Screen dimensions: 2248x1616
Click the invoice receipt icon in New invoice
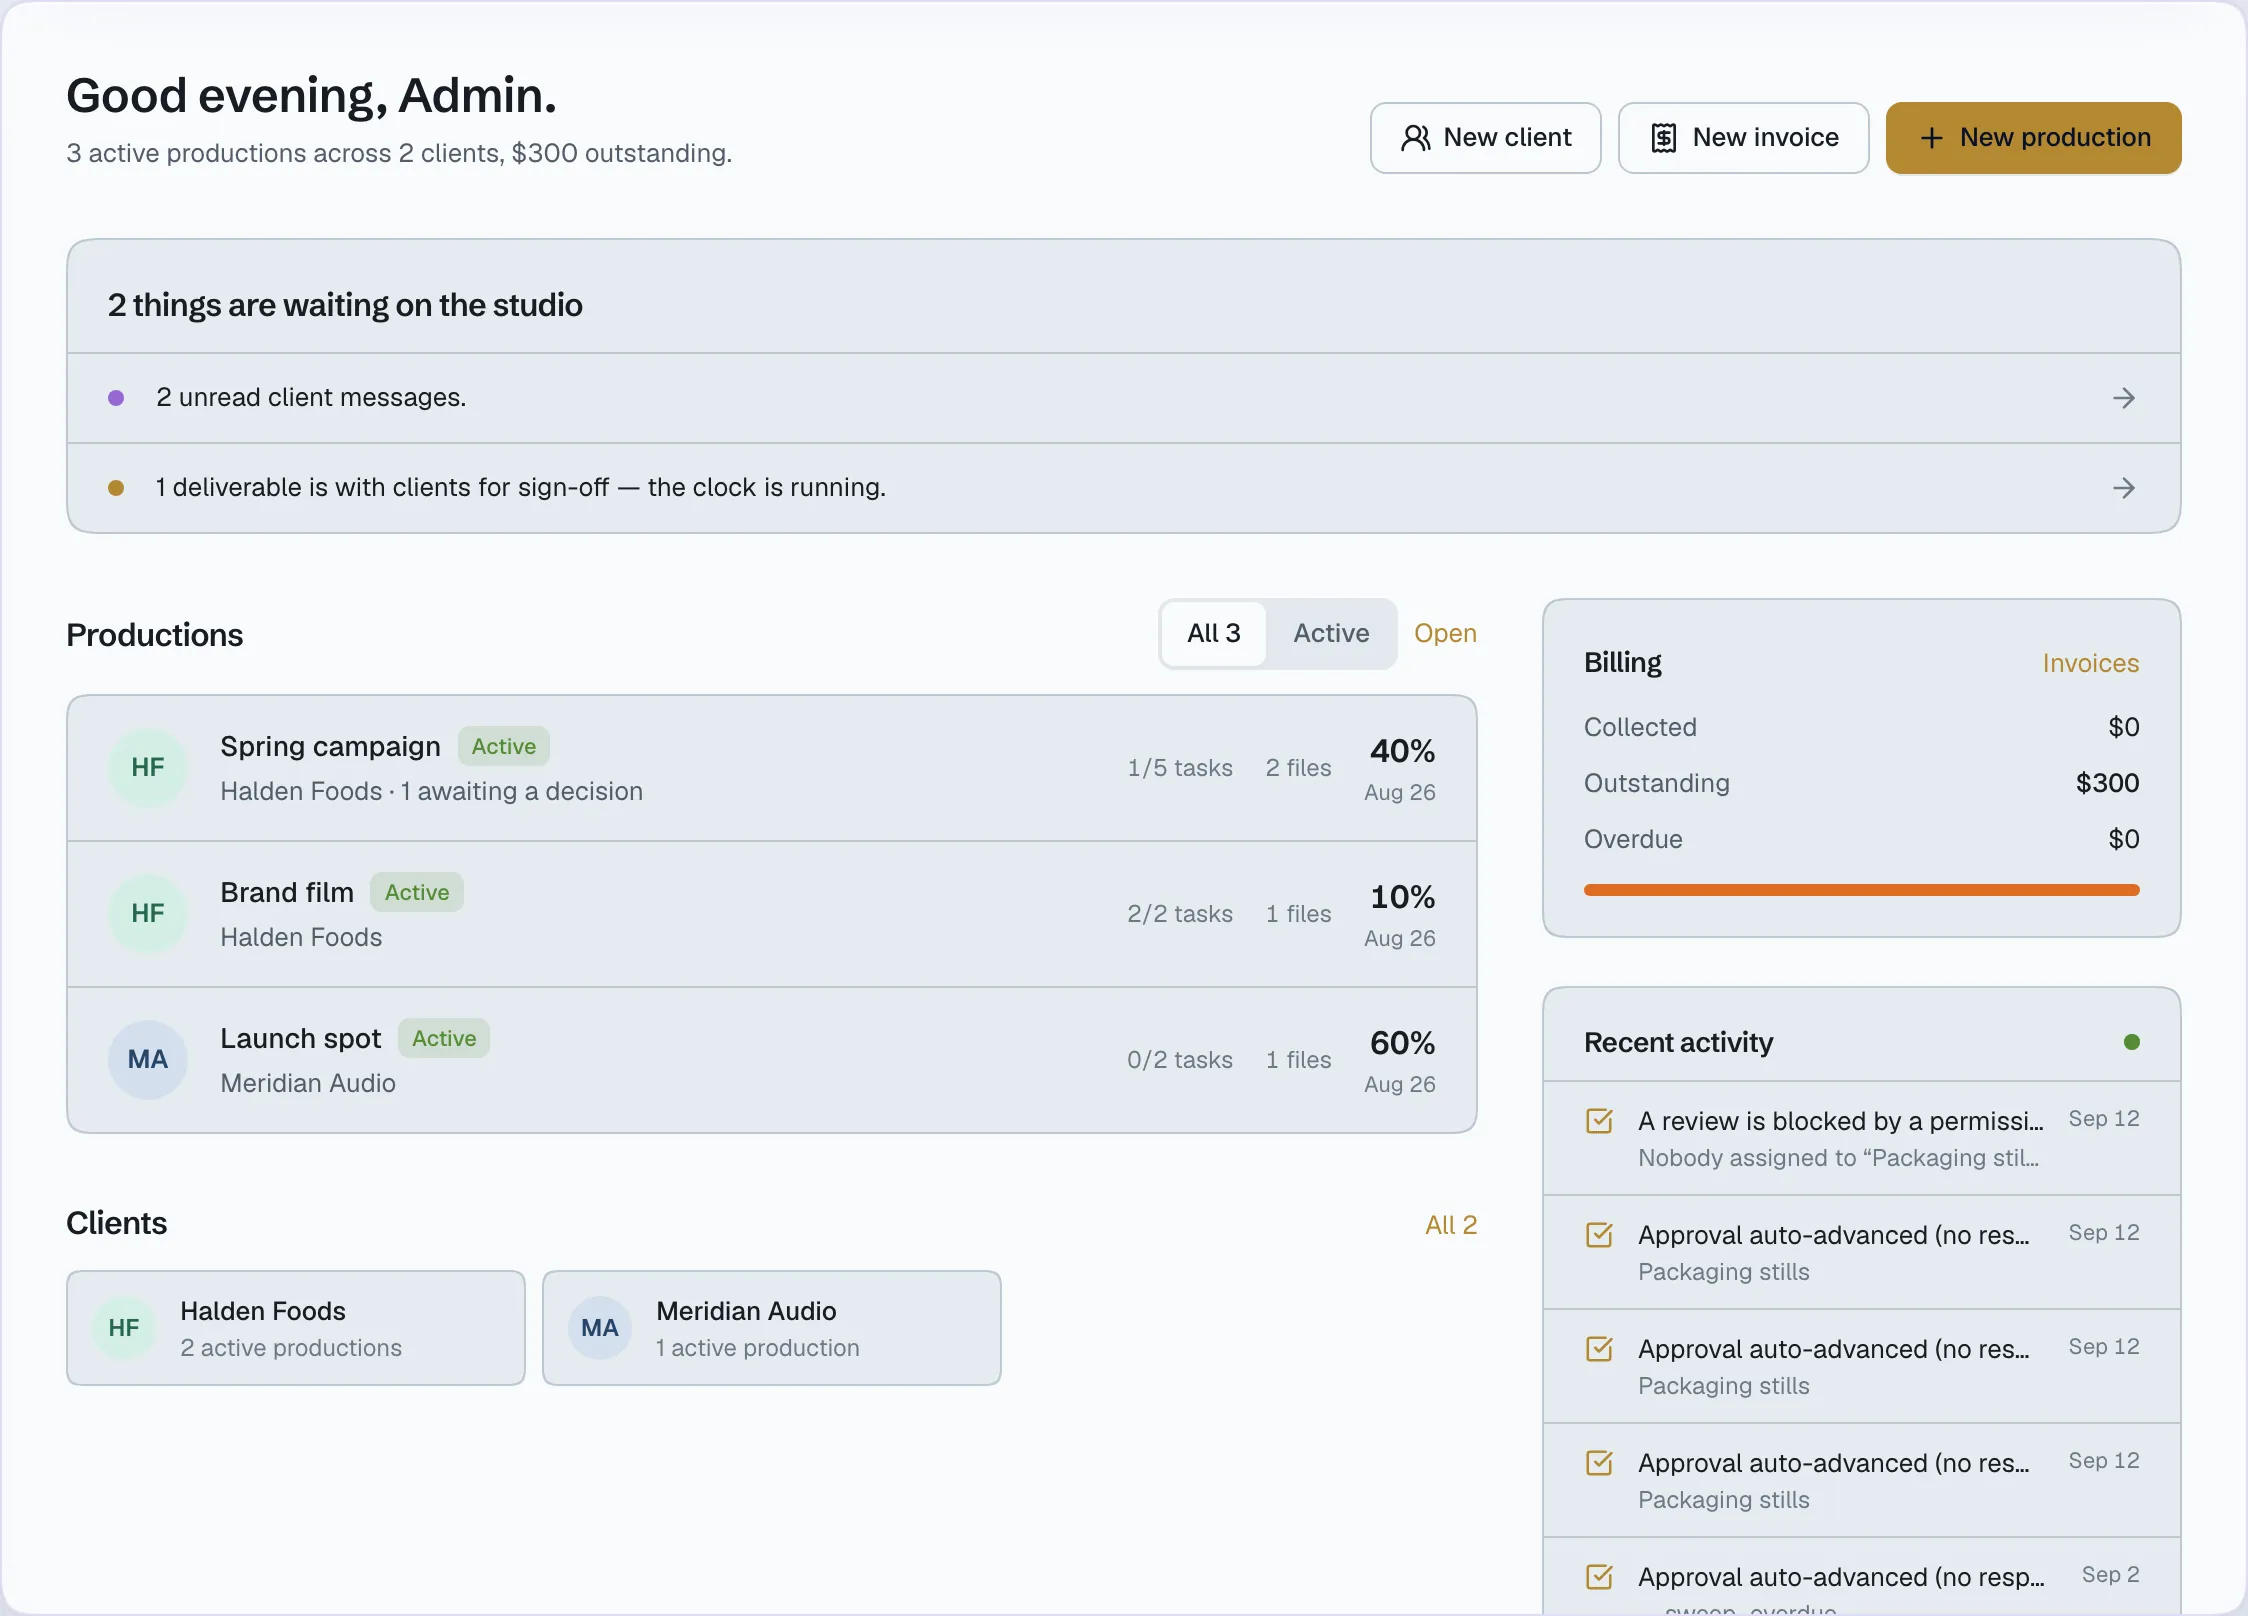click(1664, 138)
